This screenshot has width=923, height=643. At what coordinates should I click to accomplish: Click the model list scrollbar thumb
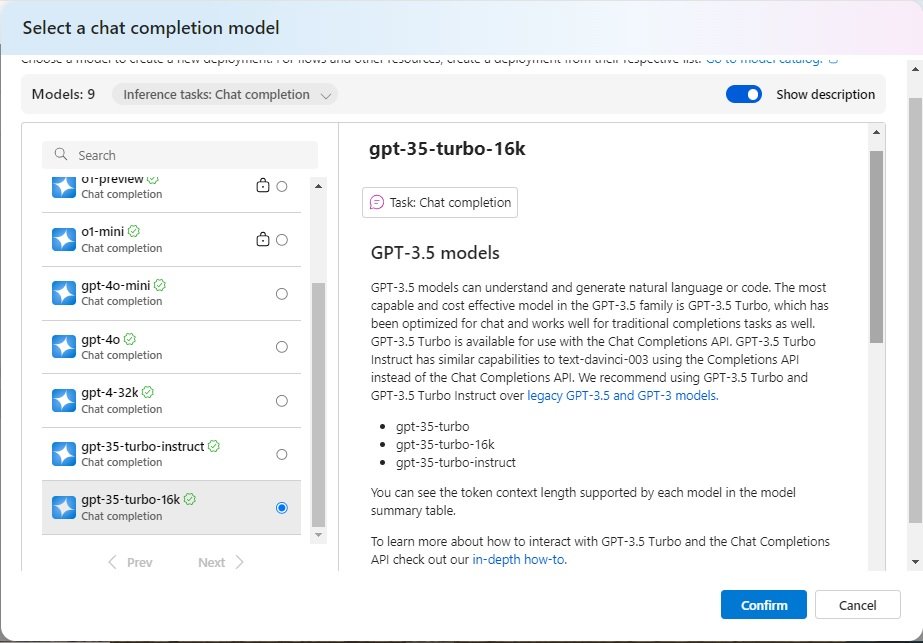[x=318, y=405]
